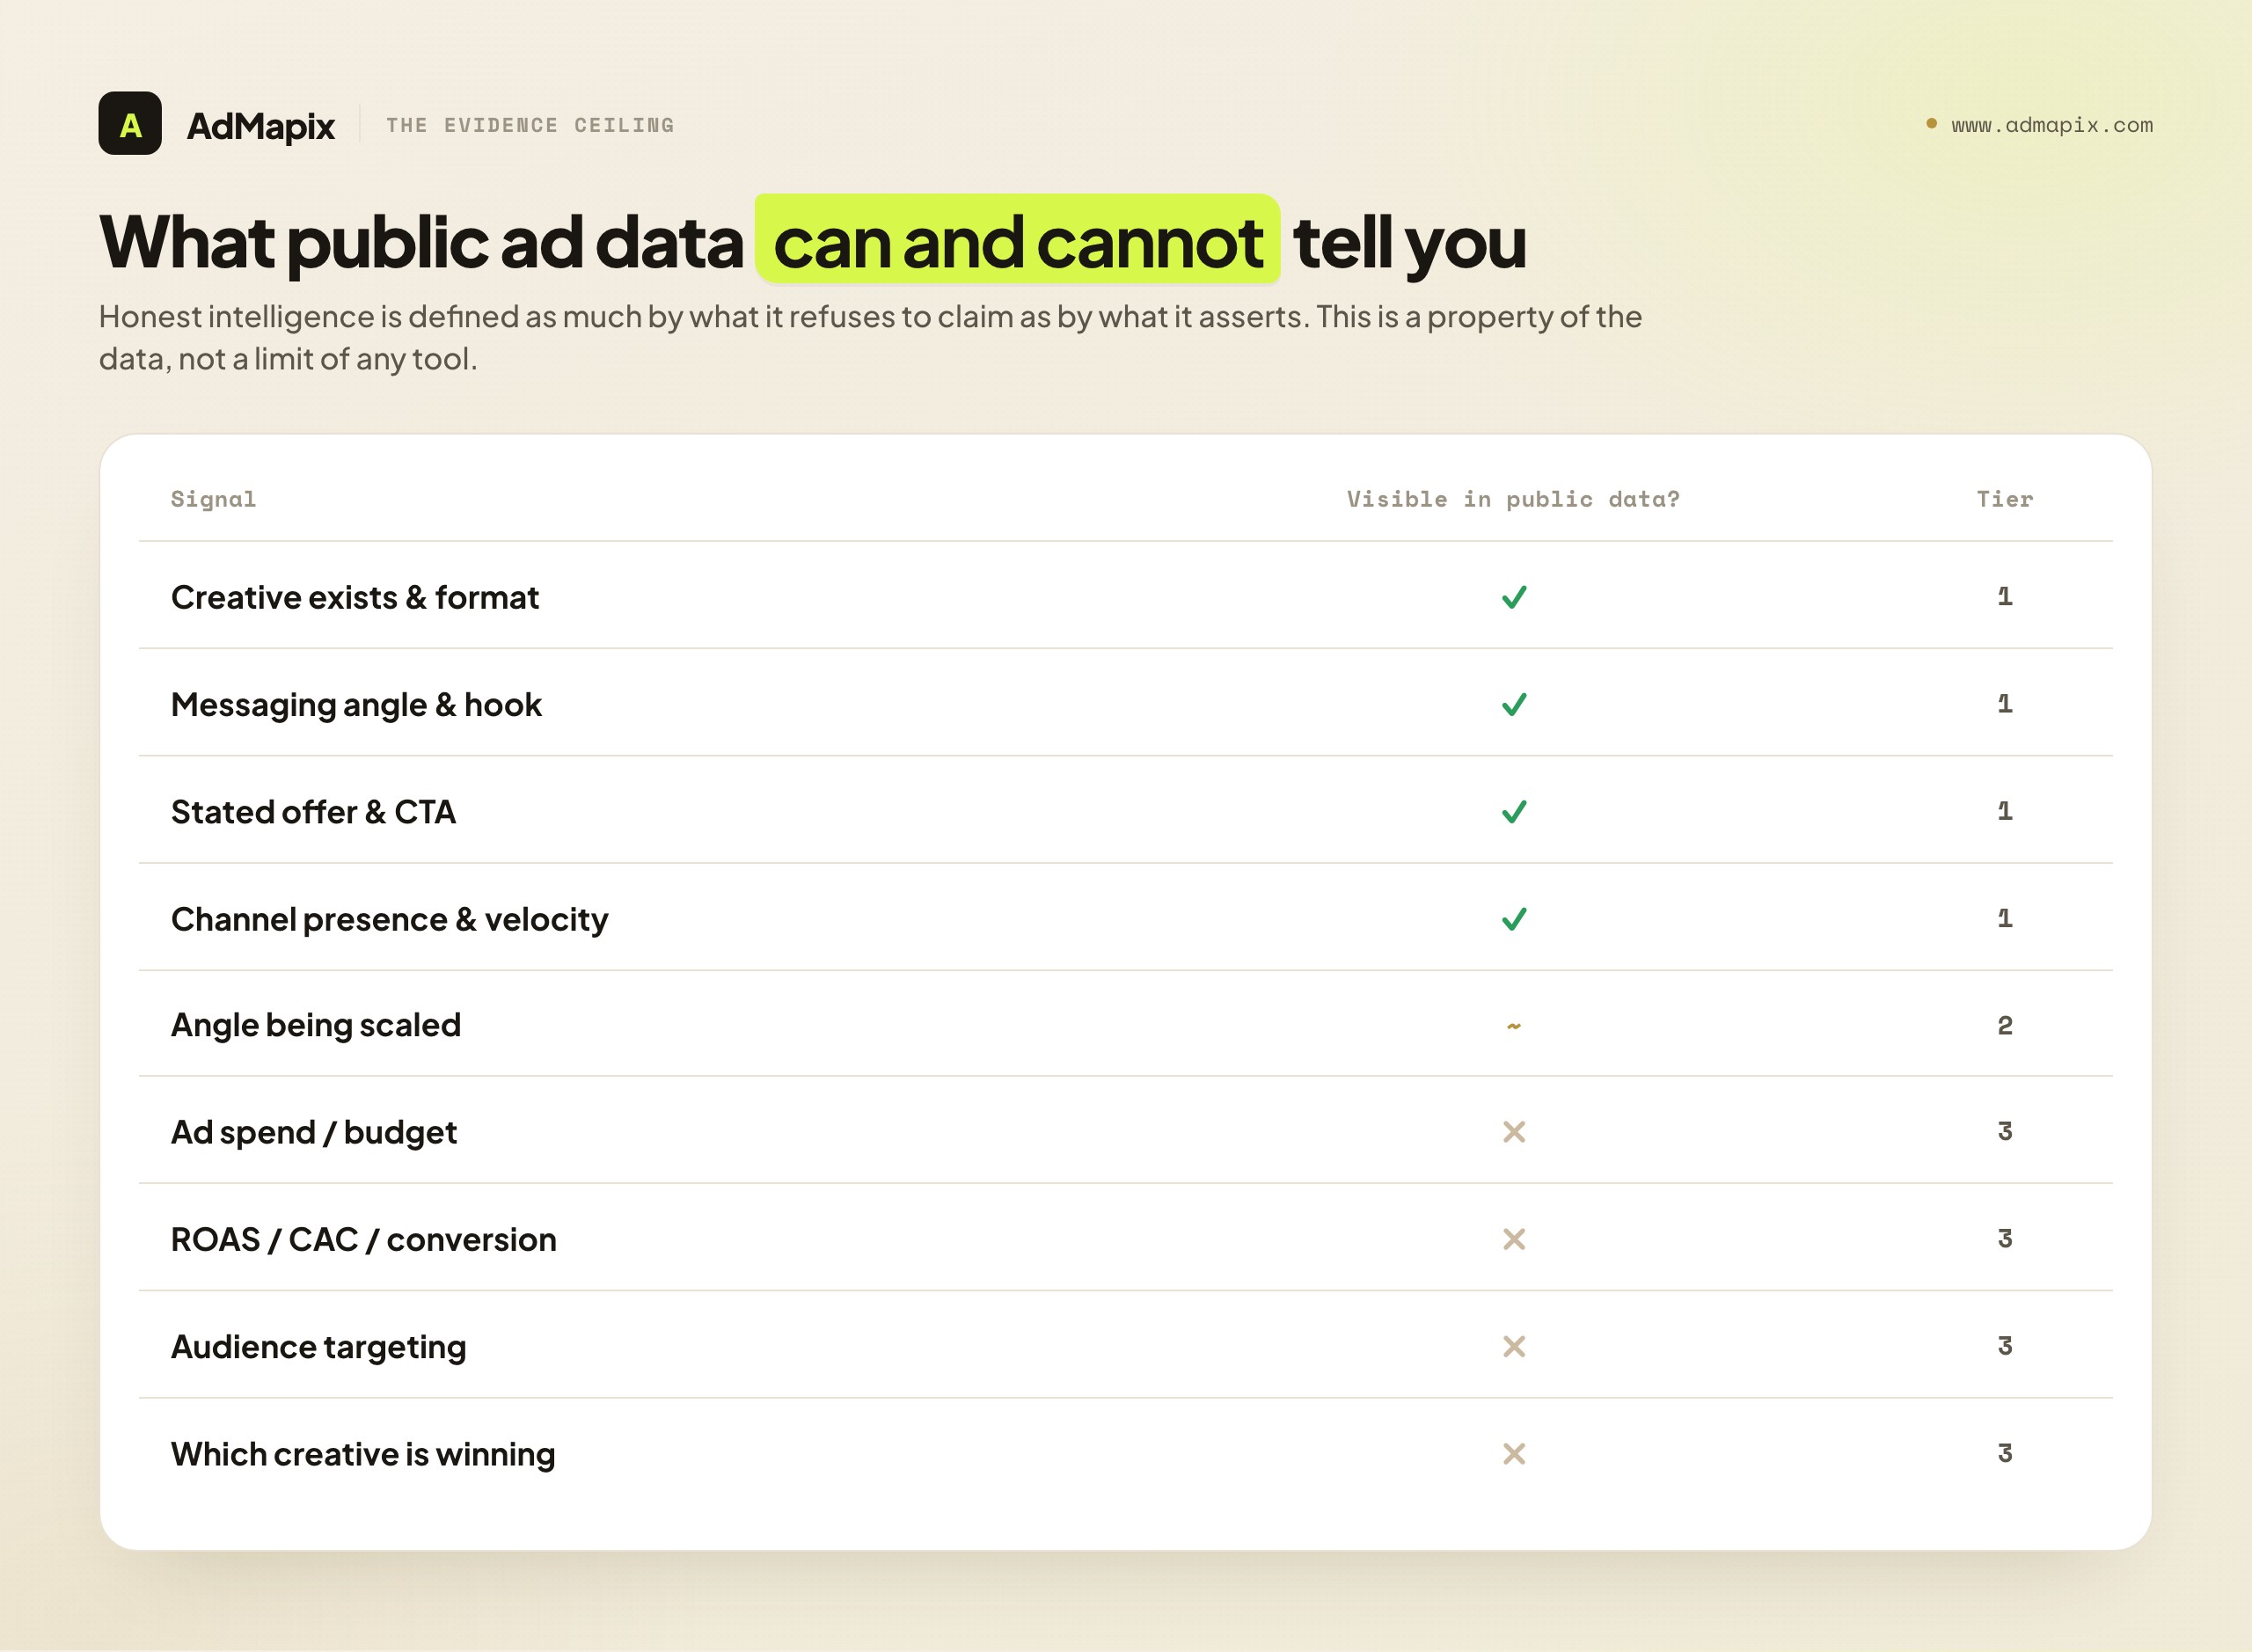Image resolution: width=2252 pixels, height=1652 pixels.
Task: Click the X mark for Ad spend / budget
Action: 1514,1132
